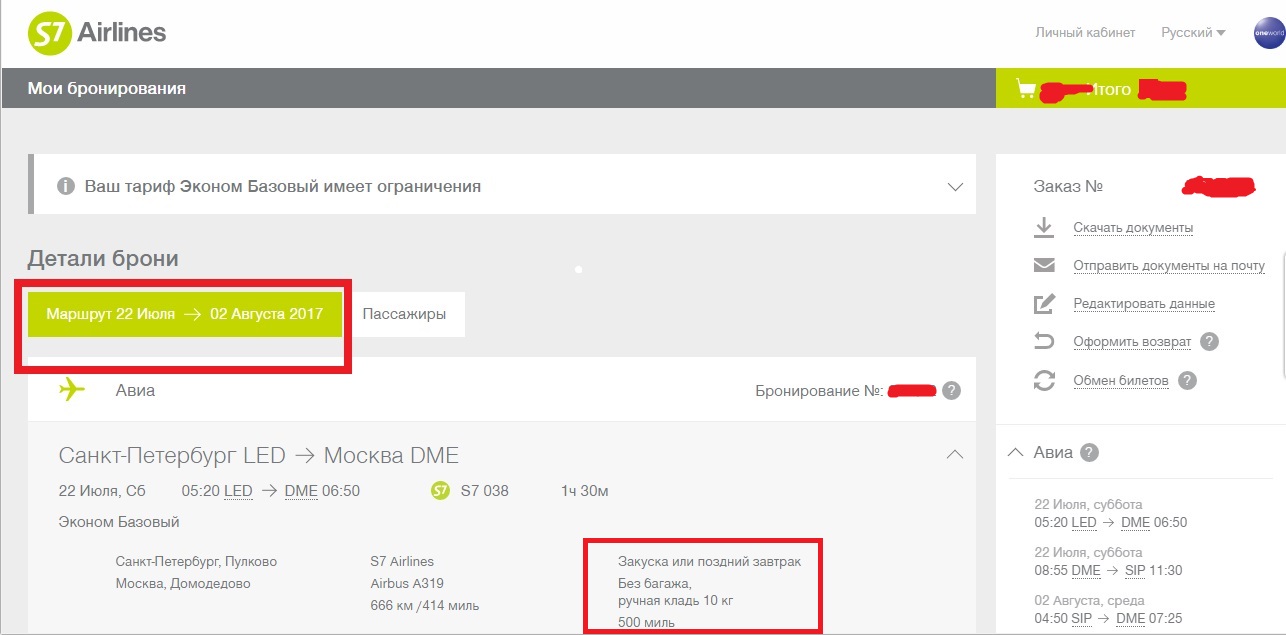Viewport: 1286px width, 635px height.
Task: Click the S7 Airlines logo
Action: click(97, 34)
